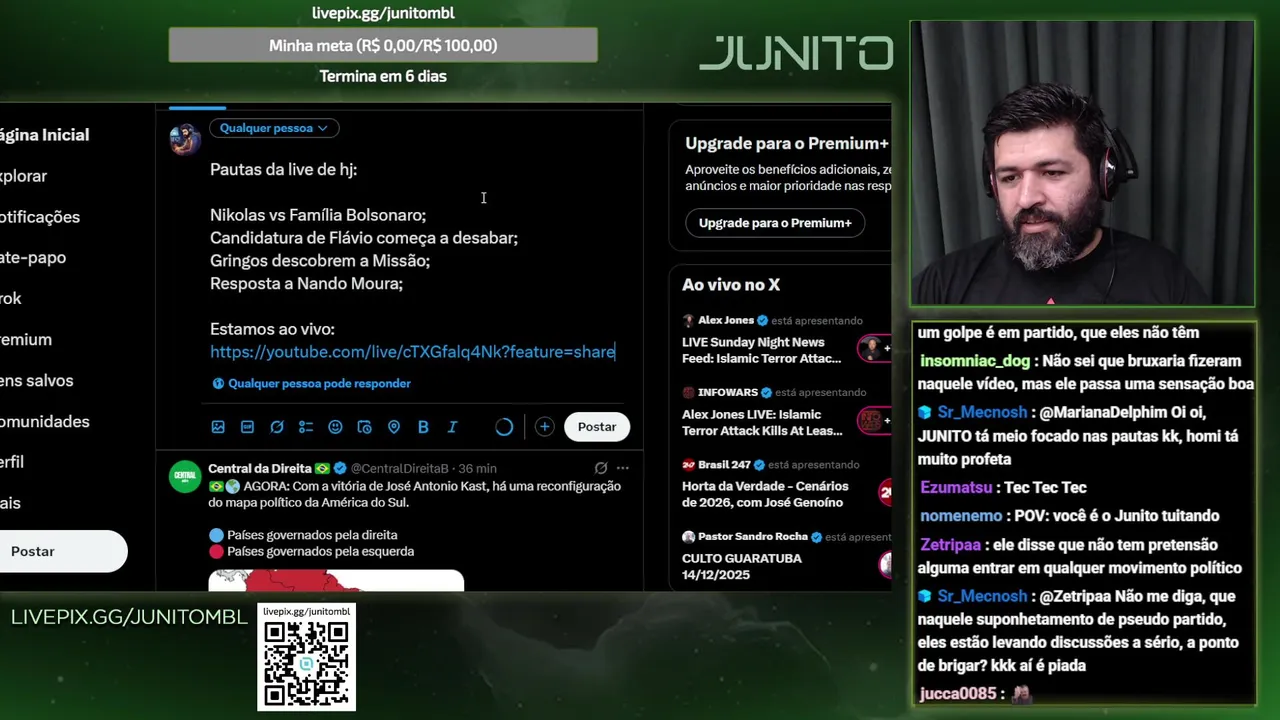Click nomenemo username in chat
Viewport: 1280px width, 720px height.
961,516
